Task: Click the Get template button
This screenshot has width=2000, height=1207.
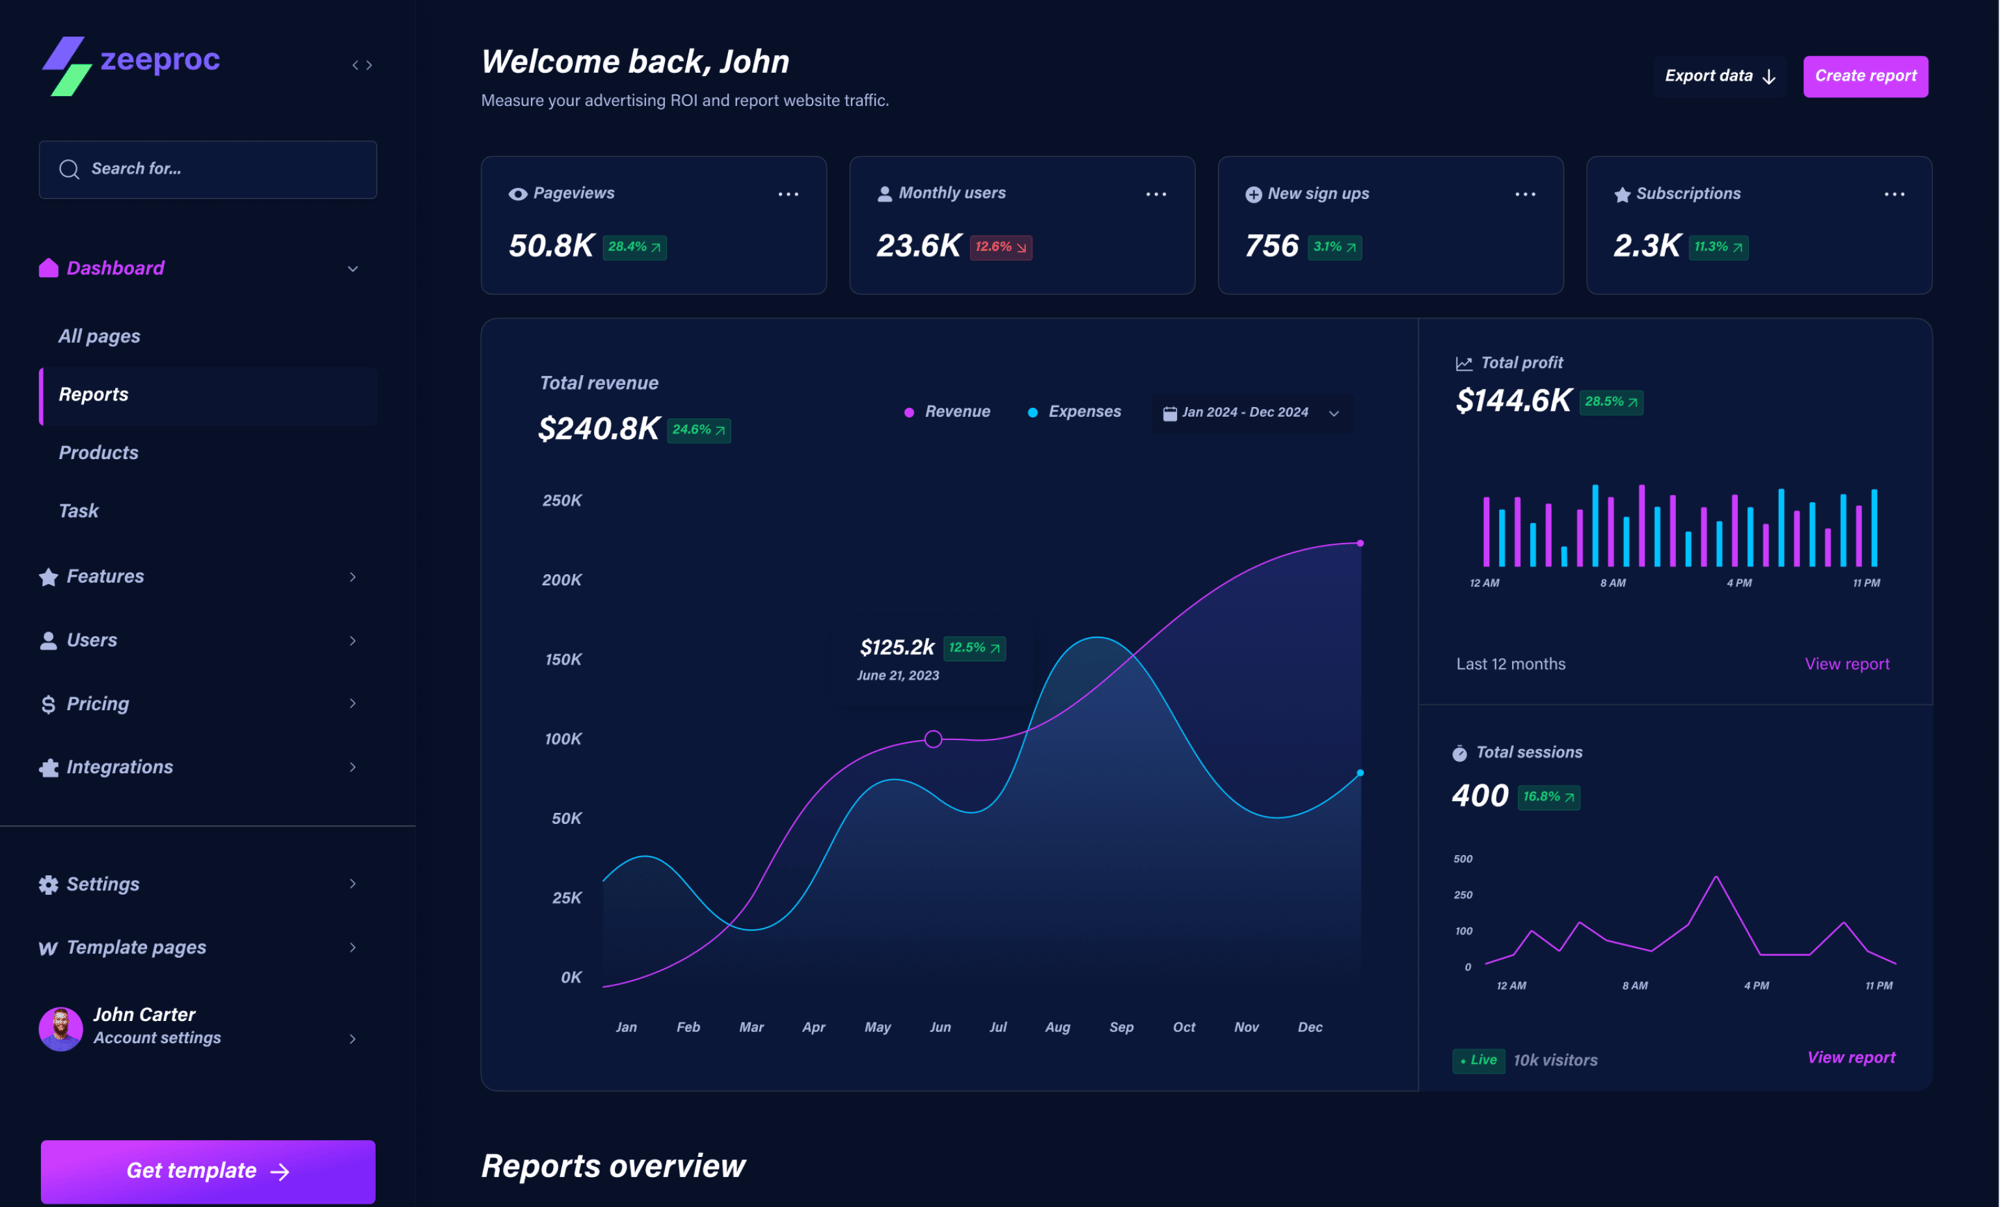Action: (208, 1172)
